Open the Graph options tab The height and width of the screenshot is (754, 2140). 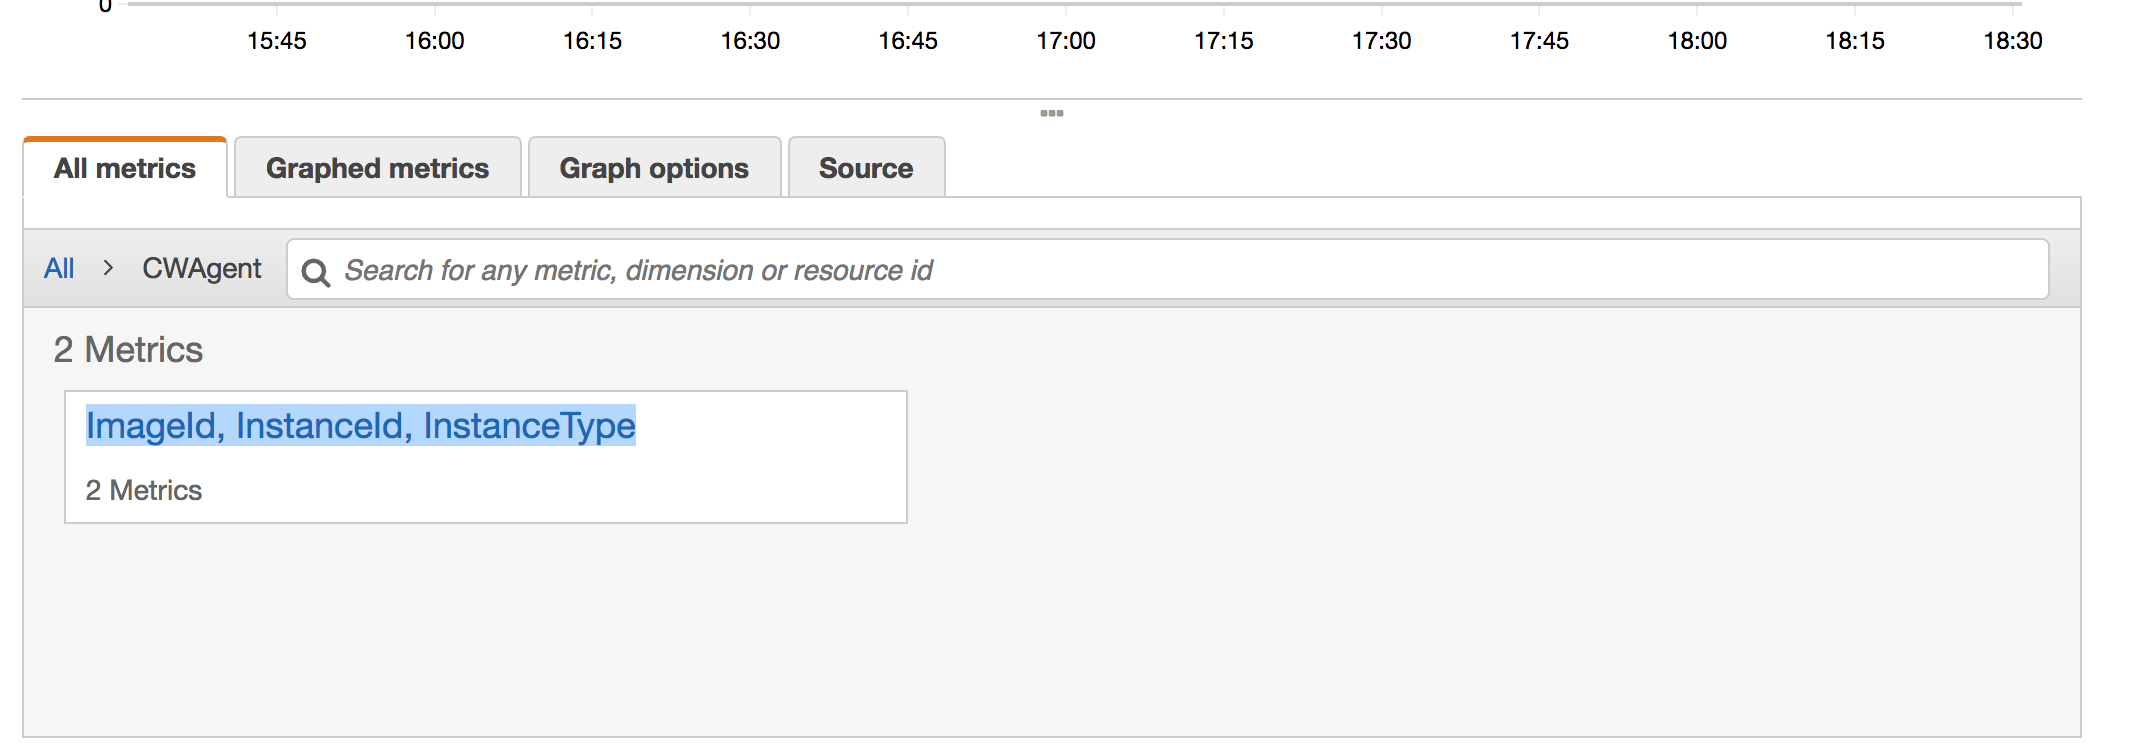pyautogui.click(x=654, y=167)
